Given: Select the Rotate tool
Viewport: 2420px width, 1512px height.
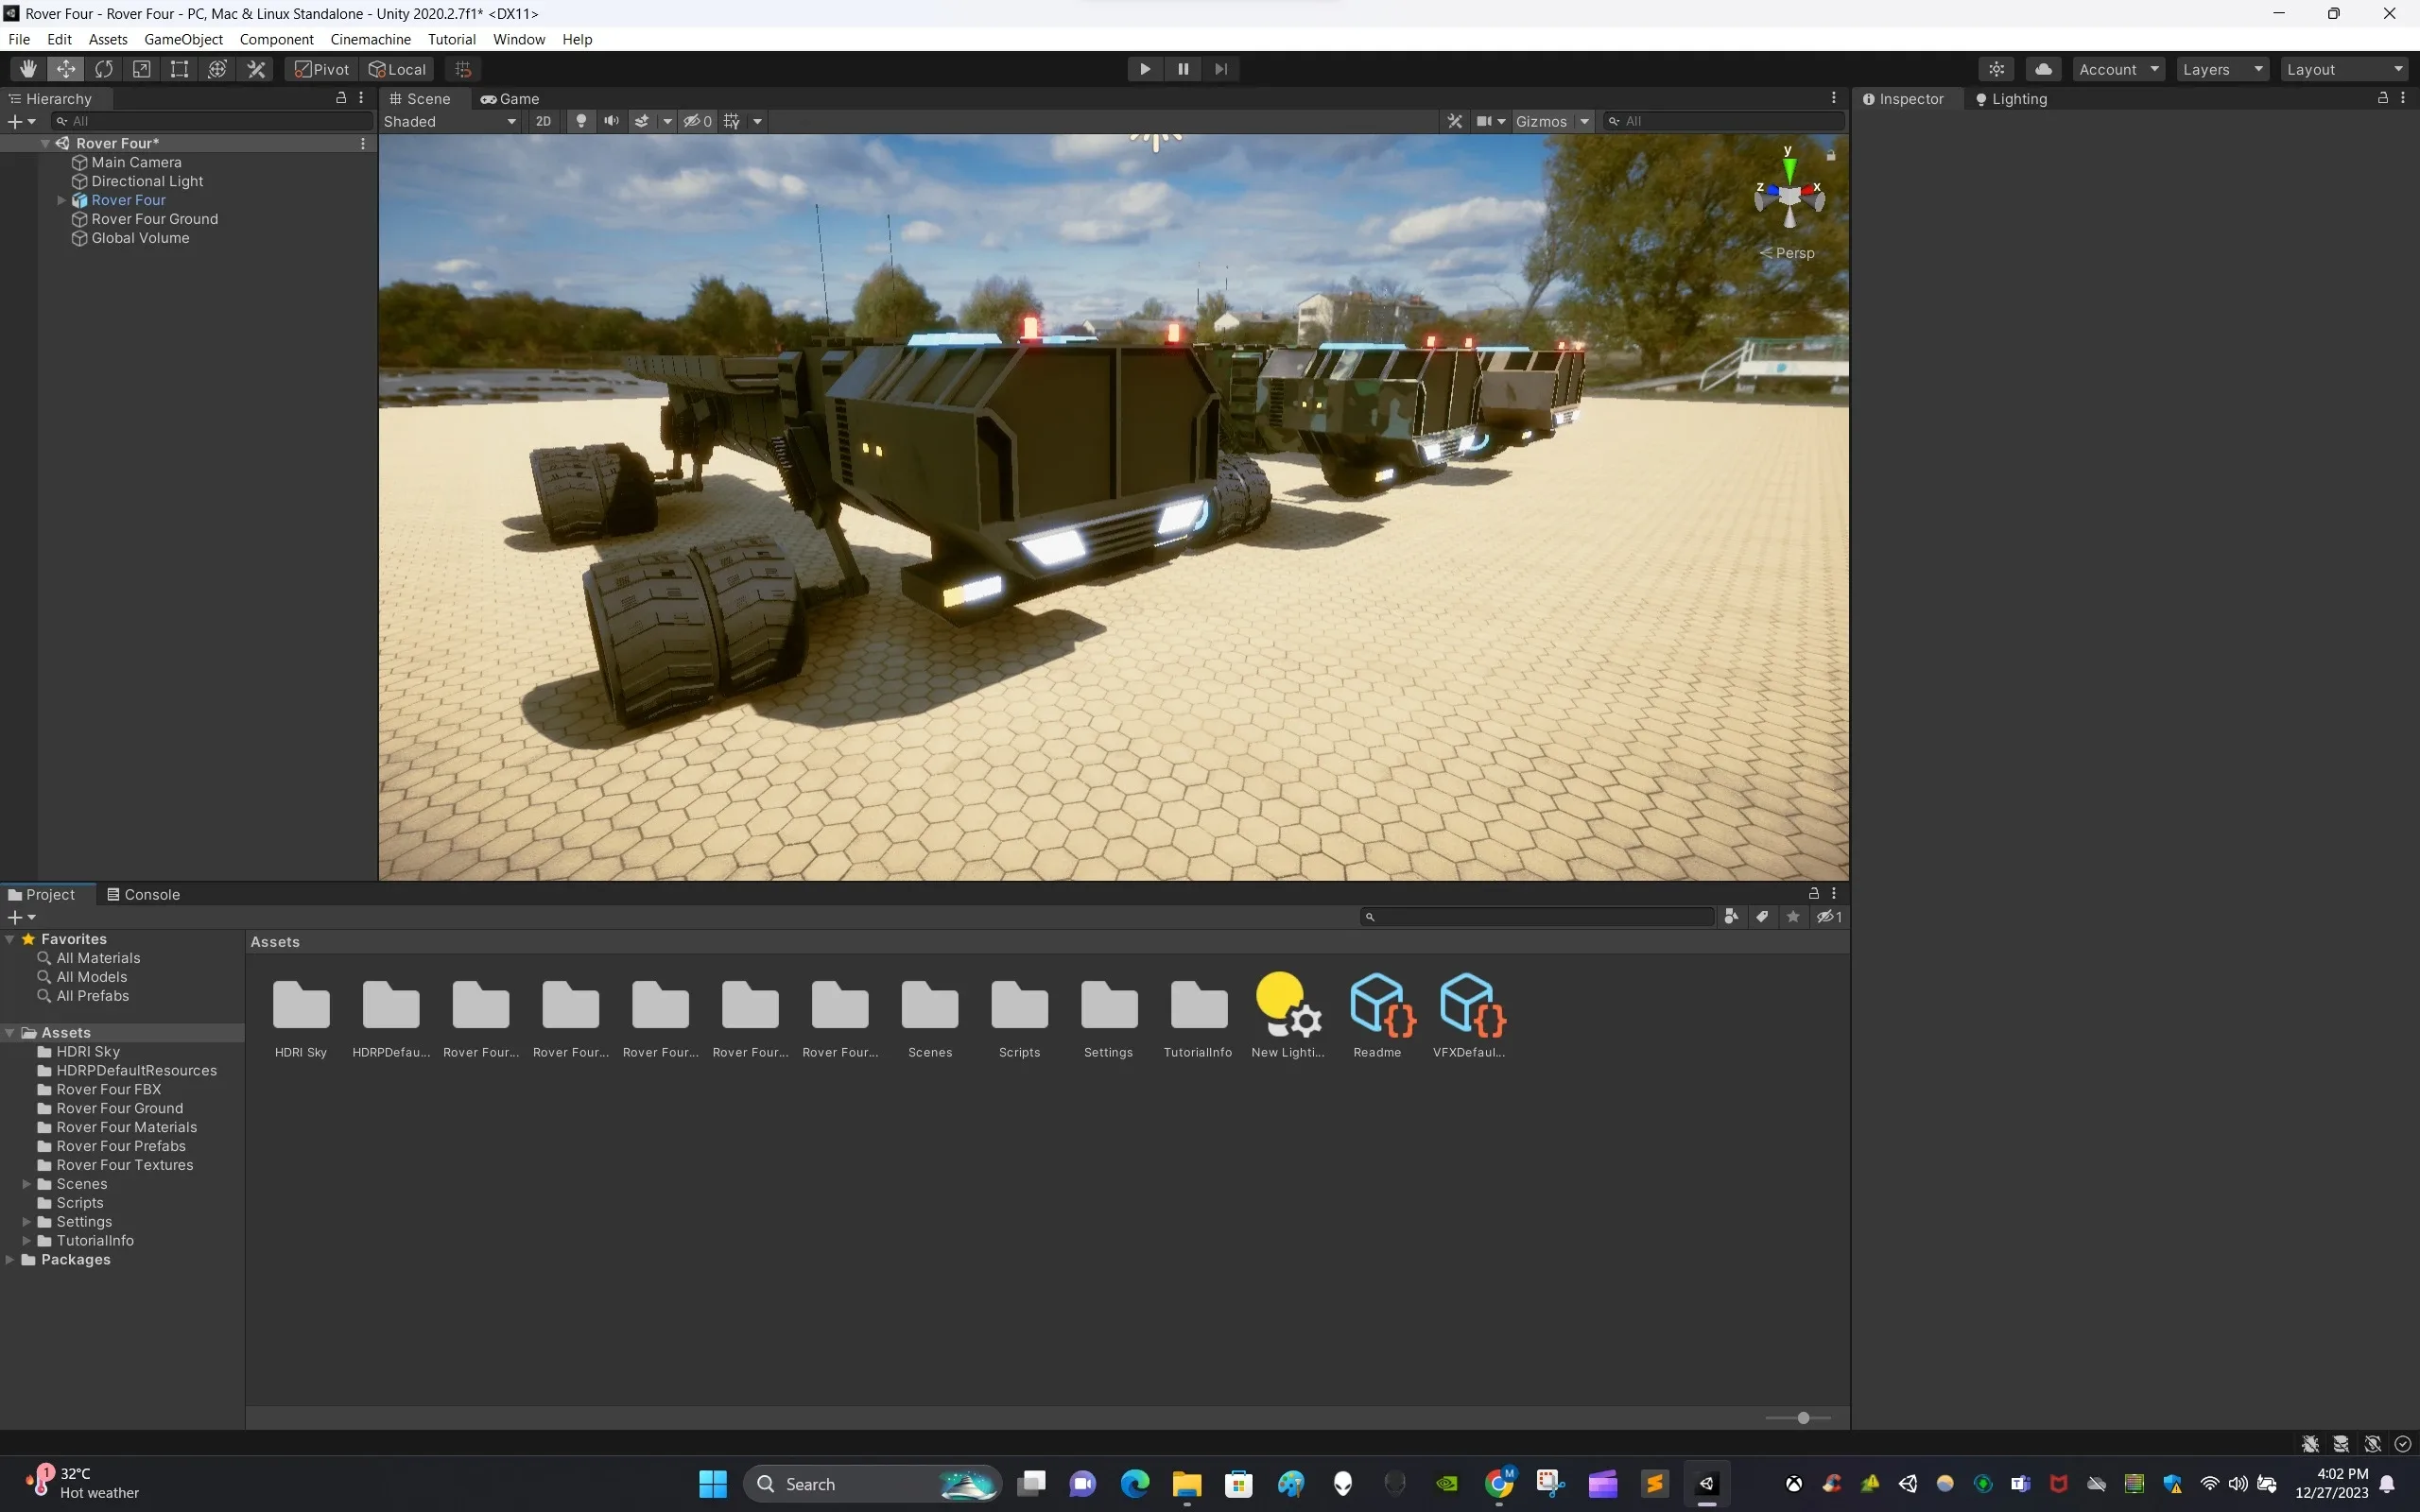Looking at the screenshot, I should (104, 69).
